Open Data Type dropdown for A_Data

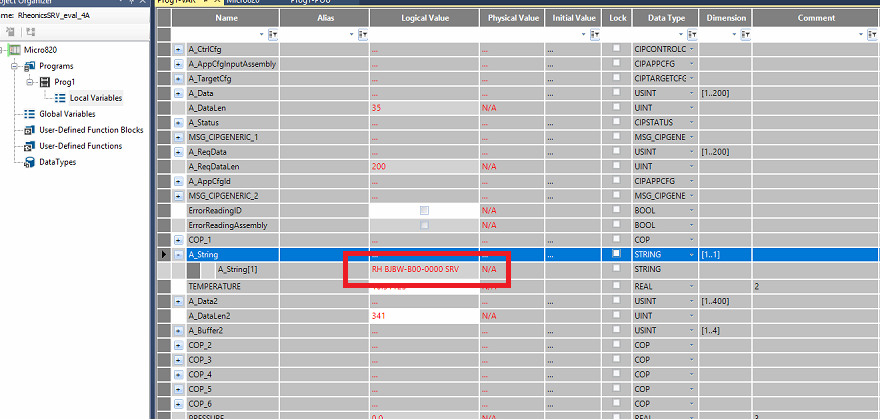pos(691,93)
